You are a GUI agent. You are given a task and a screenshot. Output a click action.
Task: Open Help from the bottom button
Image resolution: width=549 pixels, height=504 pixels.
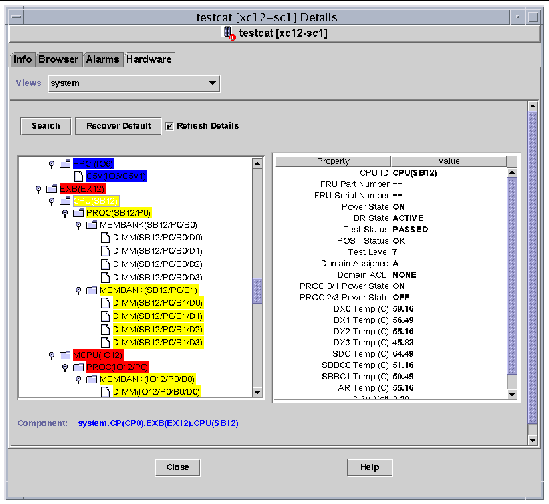point(370,468)
